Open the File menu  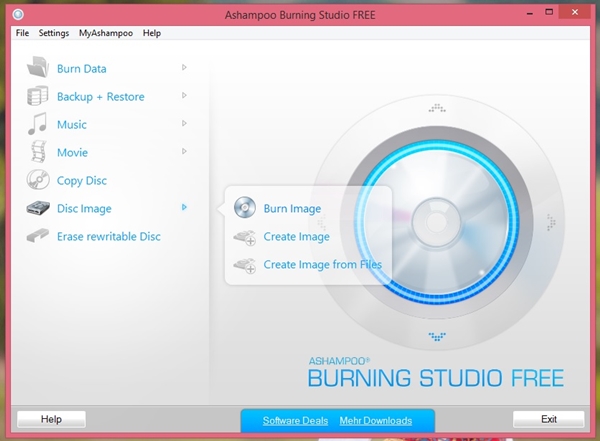24,33
